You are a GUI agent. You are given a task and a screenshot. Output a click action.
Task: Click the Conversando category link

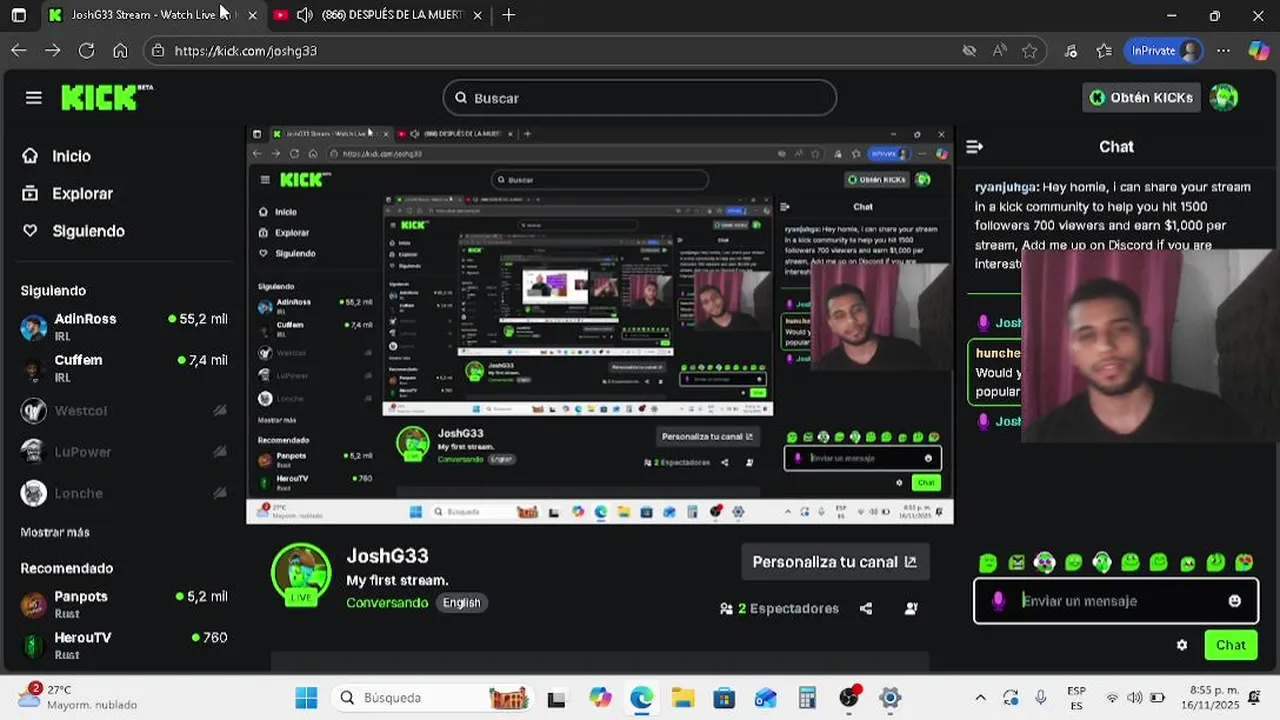(387, 603)
